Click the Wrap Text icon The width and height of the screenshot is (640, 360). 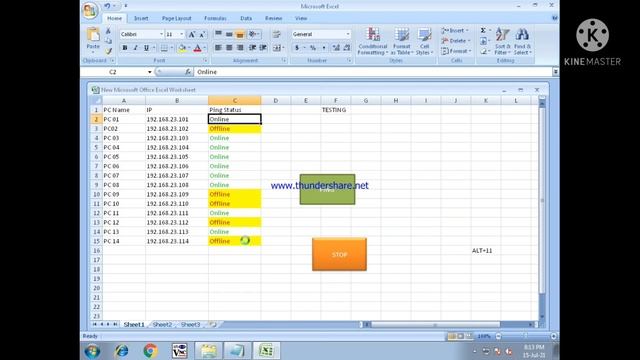(x=276, y=34)
